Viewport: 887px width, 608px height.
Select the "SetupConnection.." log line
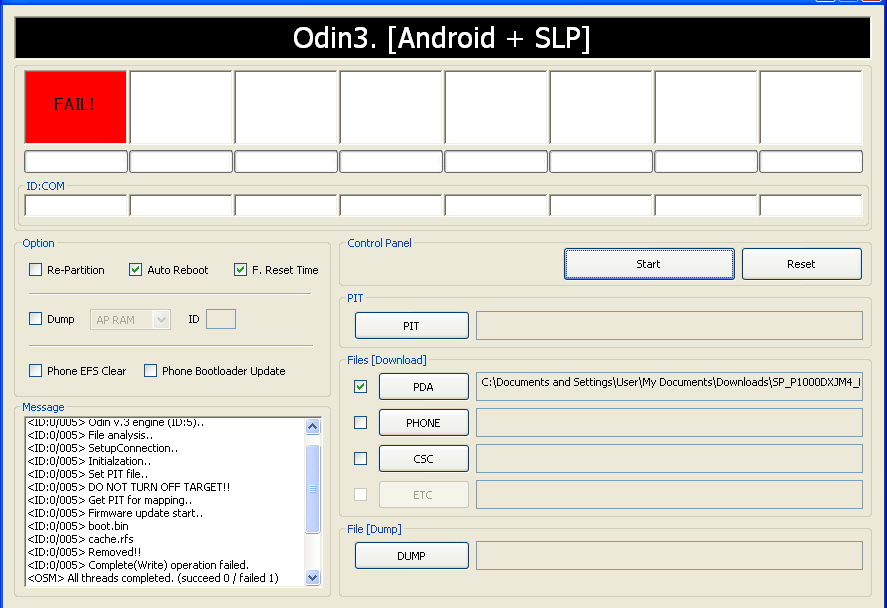(102, 448)
